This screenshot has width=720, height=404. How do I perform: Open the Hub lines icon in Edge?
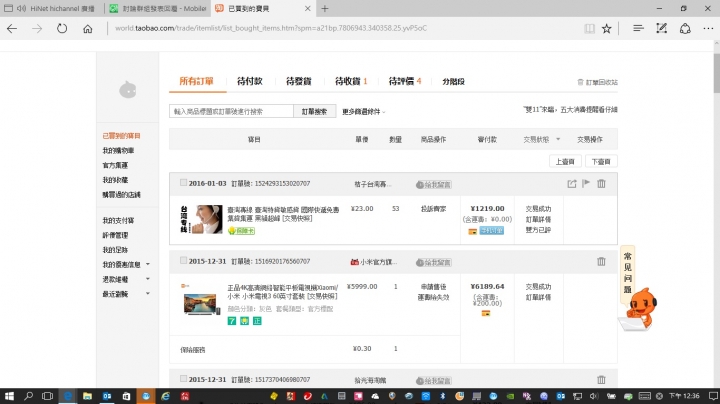[638, 28]
